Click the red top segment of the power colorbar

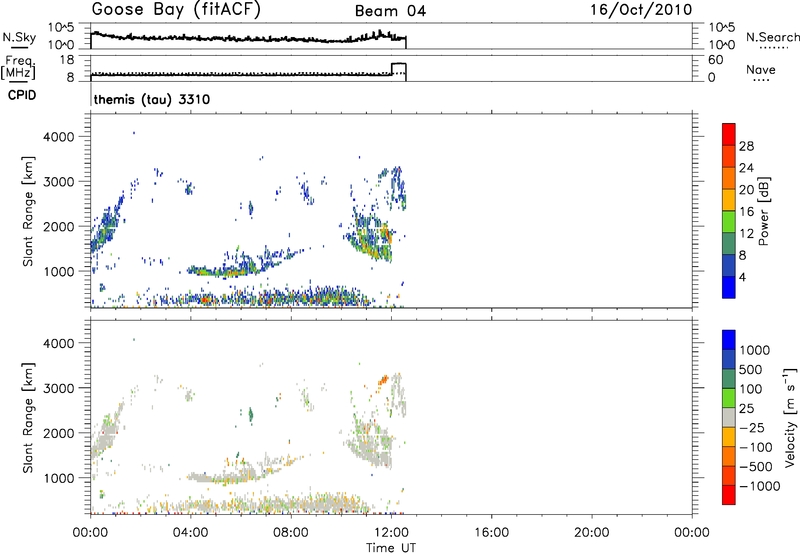click(729, 134)
